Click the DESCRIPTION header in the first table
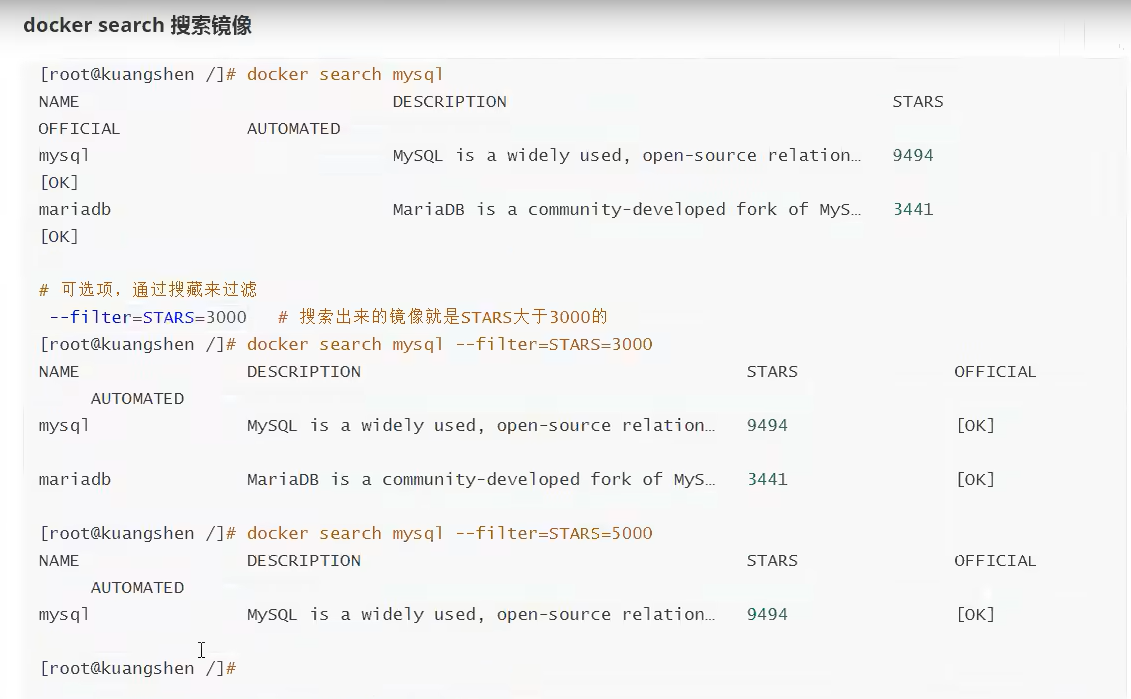 (449, 102)
